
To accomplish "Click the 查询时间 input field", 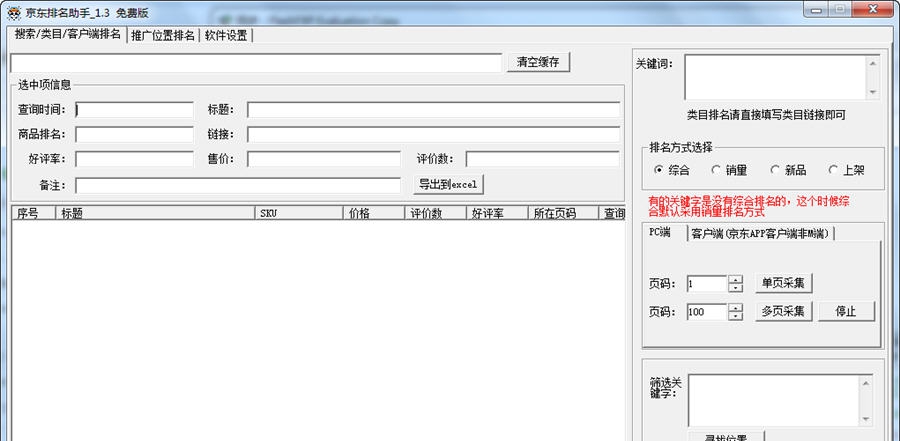I will (134, 110).
